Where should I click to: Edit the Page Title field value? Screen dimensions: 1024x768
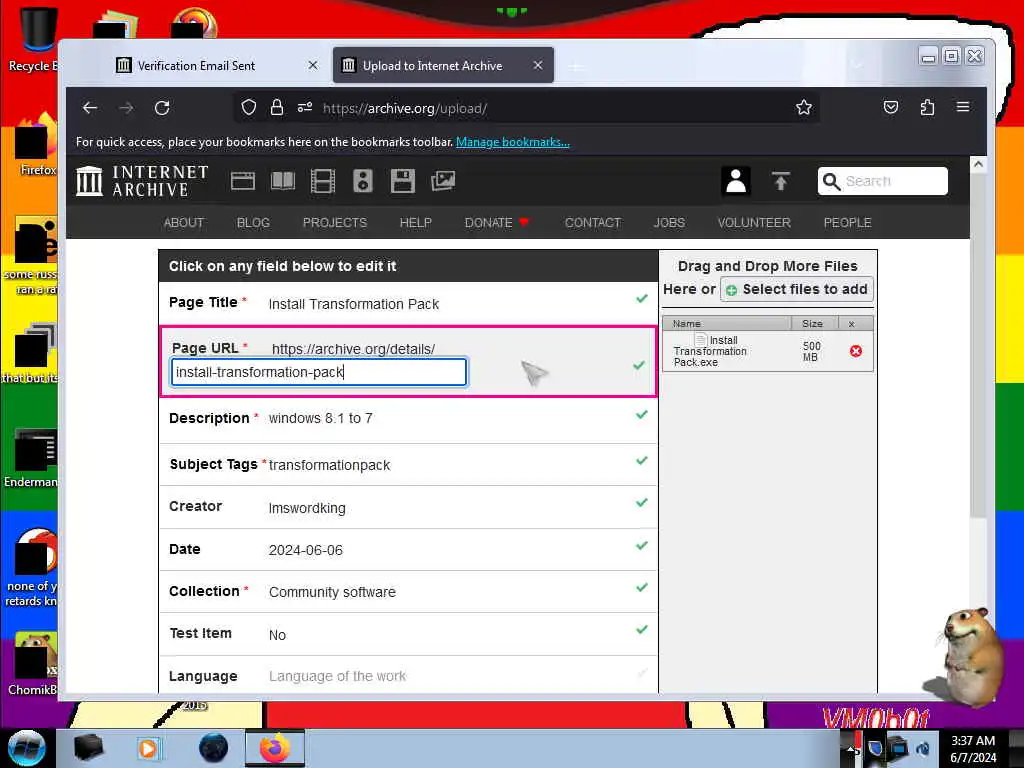tap(353, 304)
